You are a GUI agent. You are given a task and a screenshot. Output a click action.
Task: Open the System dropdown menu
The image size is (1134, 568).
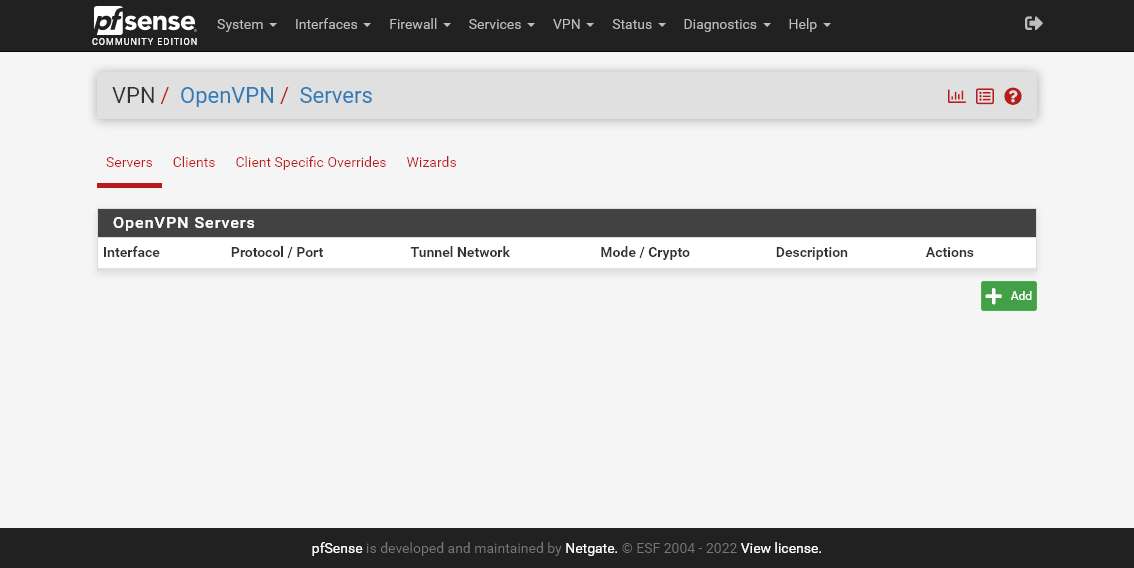coord(247,25)
